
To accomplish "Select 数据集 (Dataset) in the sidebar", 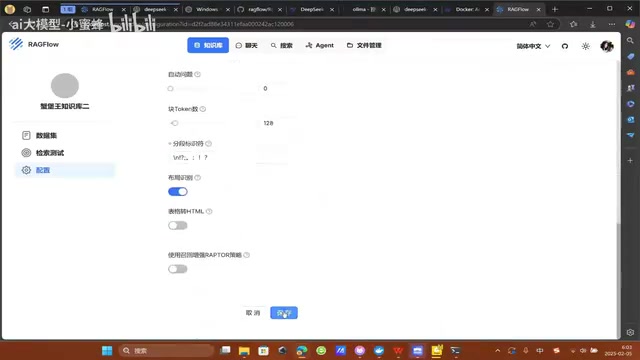I will (x=65, y=136).
